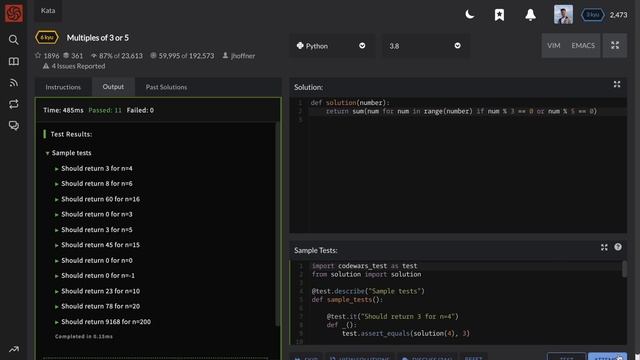This screenshot has height=360, width=640.
Task: Expand the Solution editor panel
Action: (x=617, y=84)
